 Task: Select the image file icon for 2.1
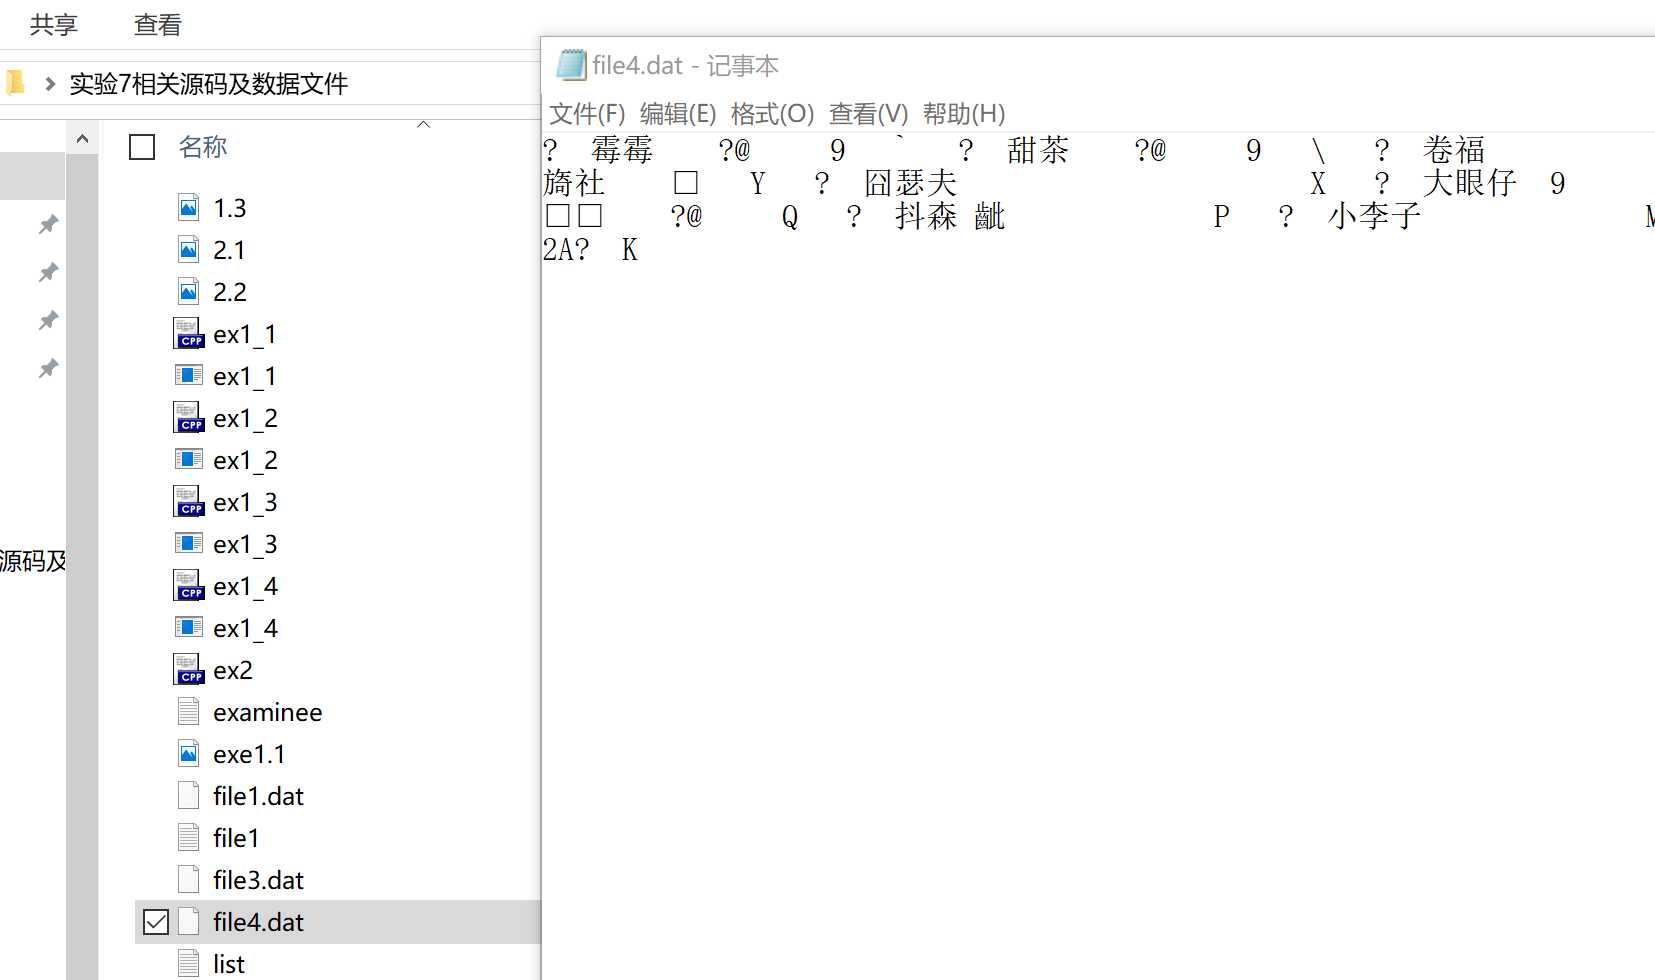(x=189, y=250)
